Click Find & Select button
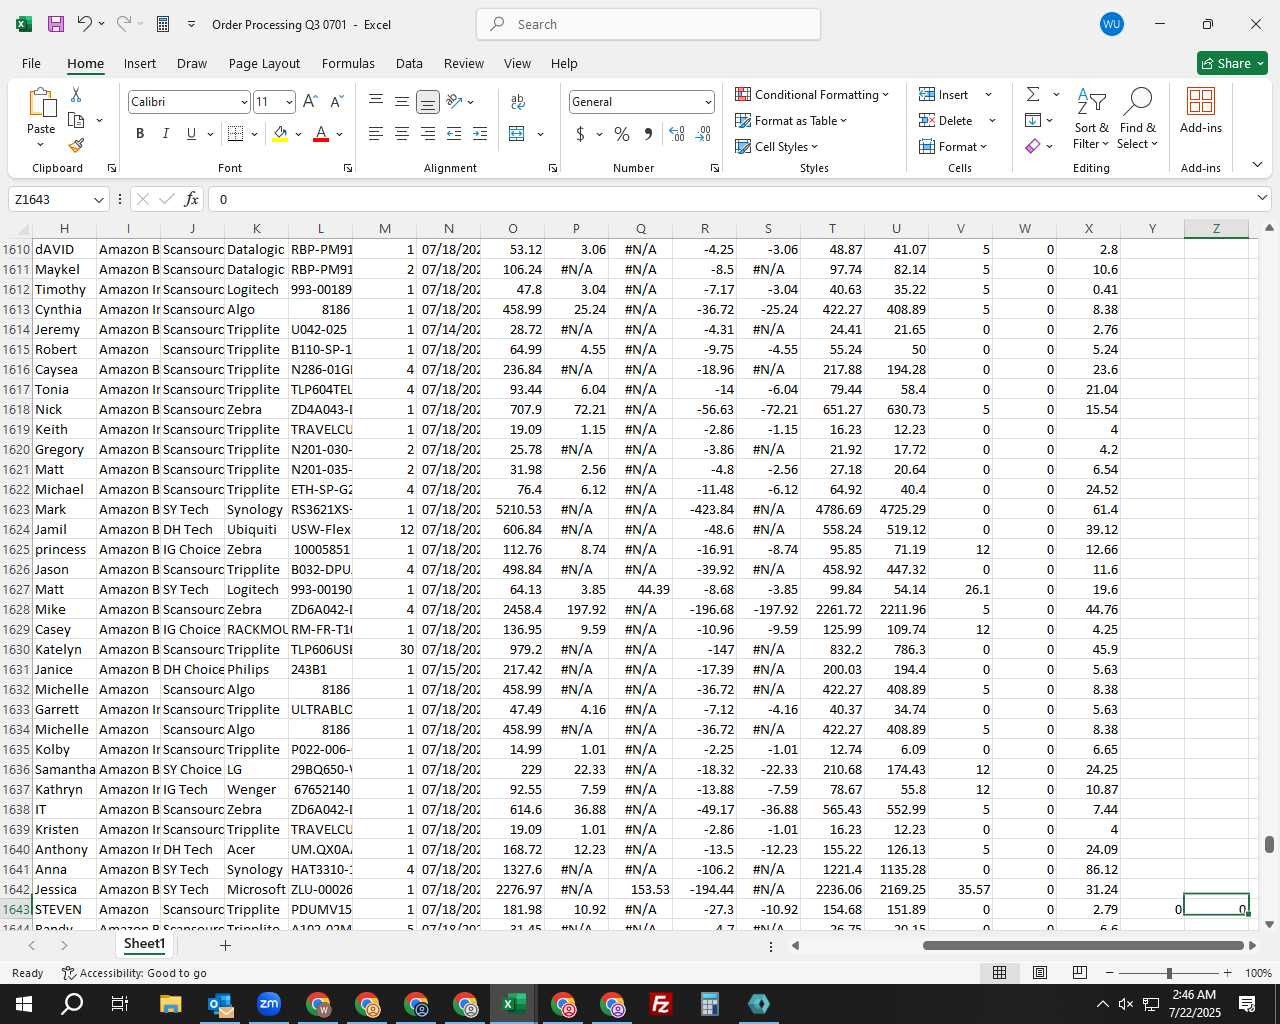The image size is (1280, 1024). (1138, 119)
